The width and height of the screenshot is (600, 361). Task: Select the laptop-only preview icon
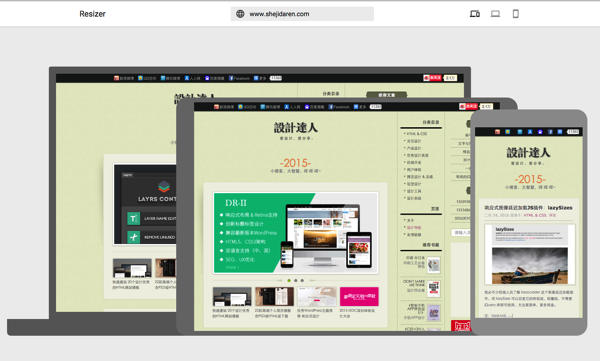496,14
